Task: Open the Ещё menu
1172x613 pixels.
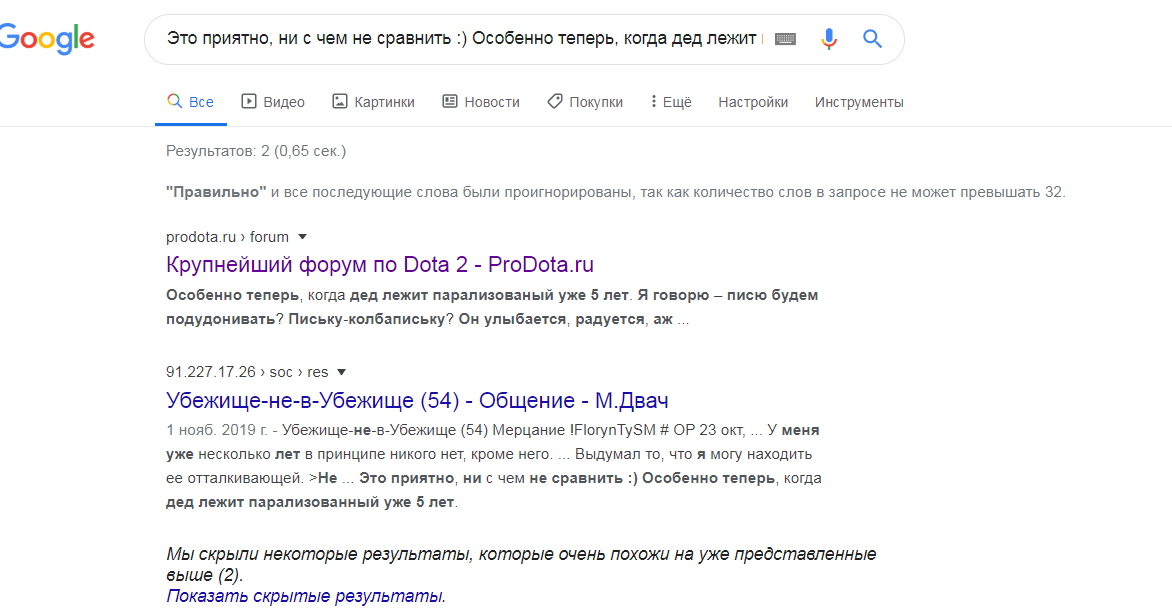Action: pos(670,102)
